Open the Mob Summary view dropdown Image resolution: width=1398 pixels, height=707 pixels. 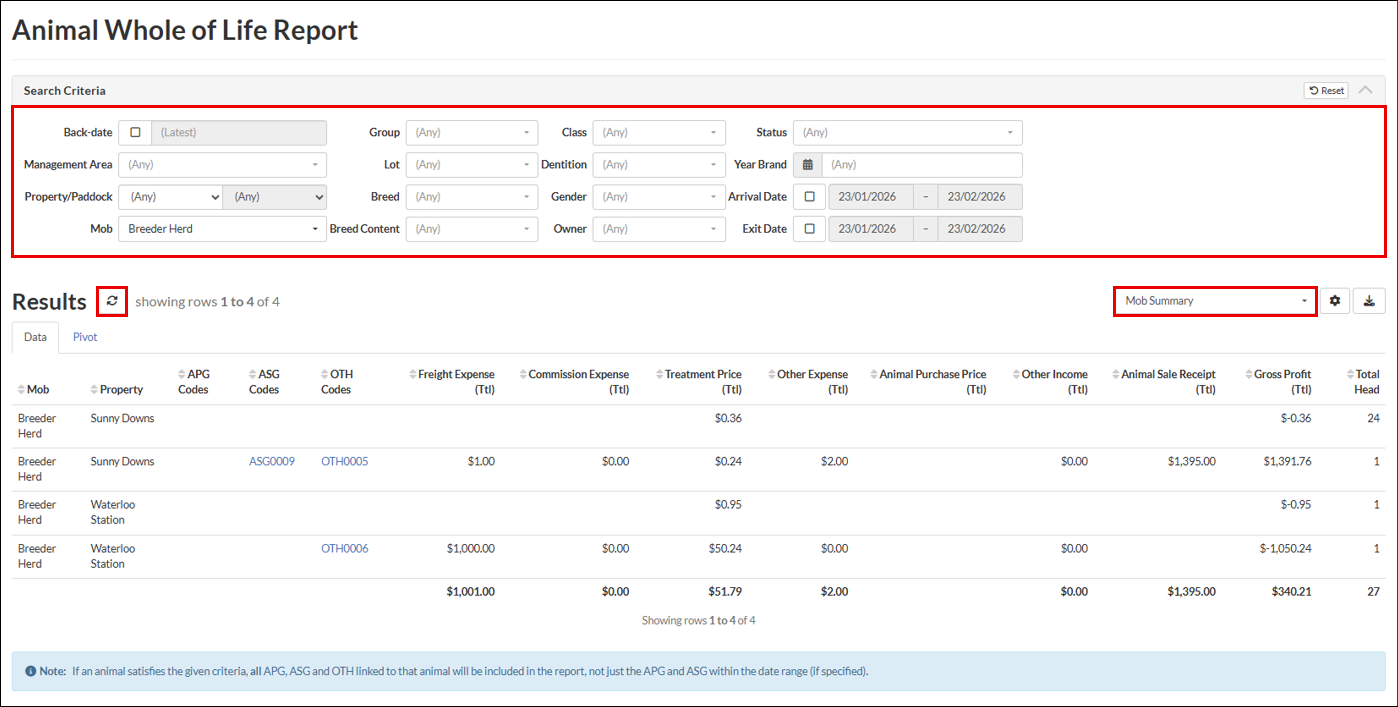(1214, 301)
